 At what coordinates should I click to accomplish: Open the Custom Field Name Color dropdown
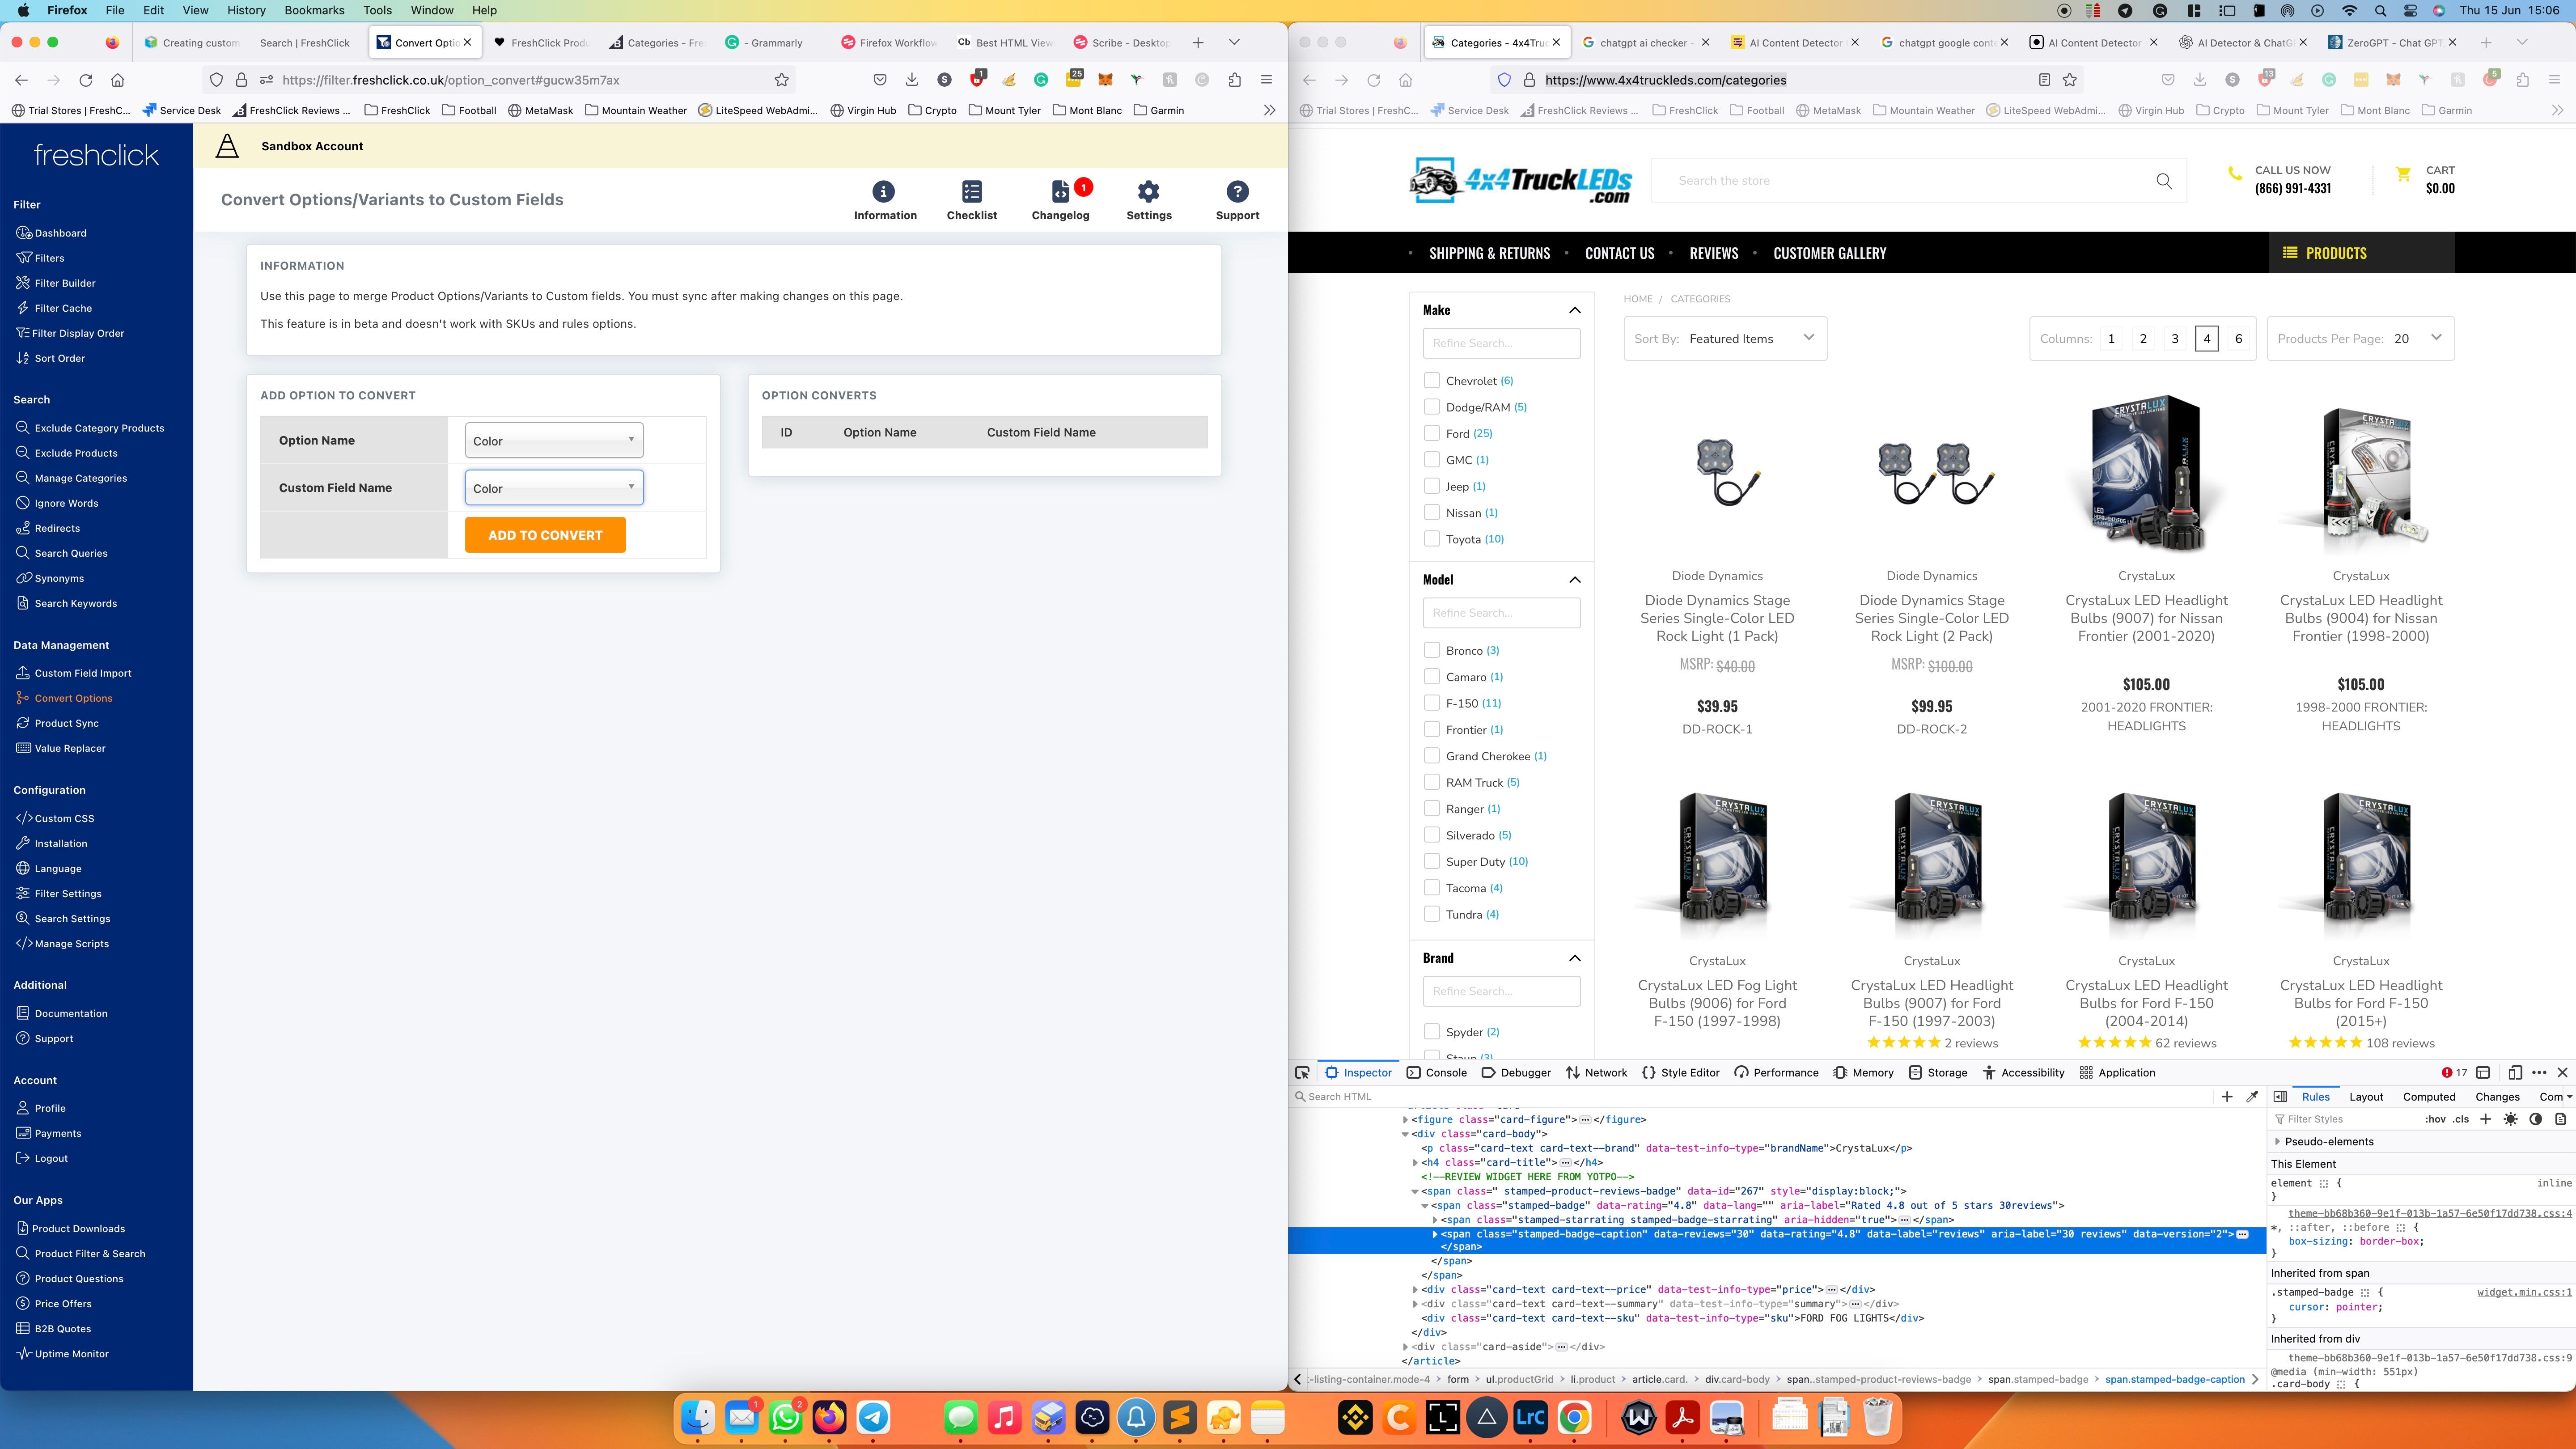(553, 488)
